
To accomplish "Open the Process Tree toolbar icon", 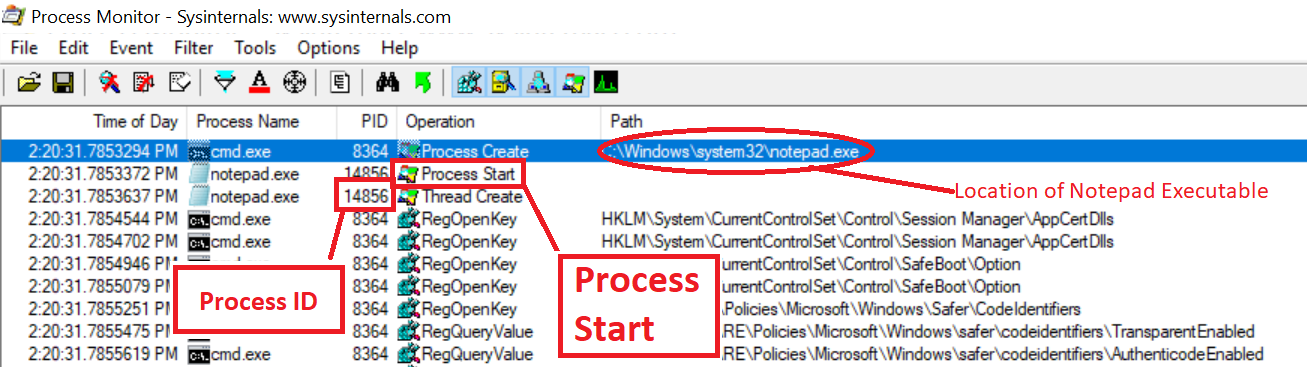I will click(x=340, y=82).
